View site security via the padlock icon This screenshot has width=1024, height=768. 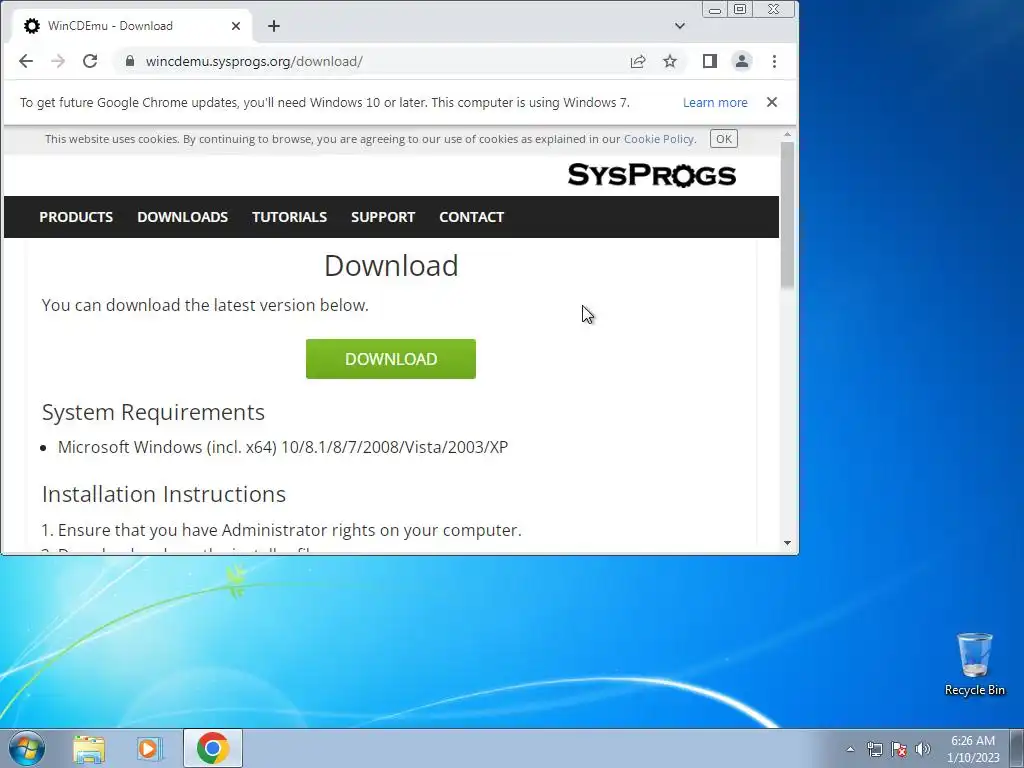pyautogui.click(x=130, y=61)
